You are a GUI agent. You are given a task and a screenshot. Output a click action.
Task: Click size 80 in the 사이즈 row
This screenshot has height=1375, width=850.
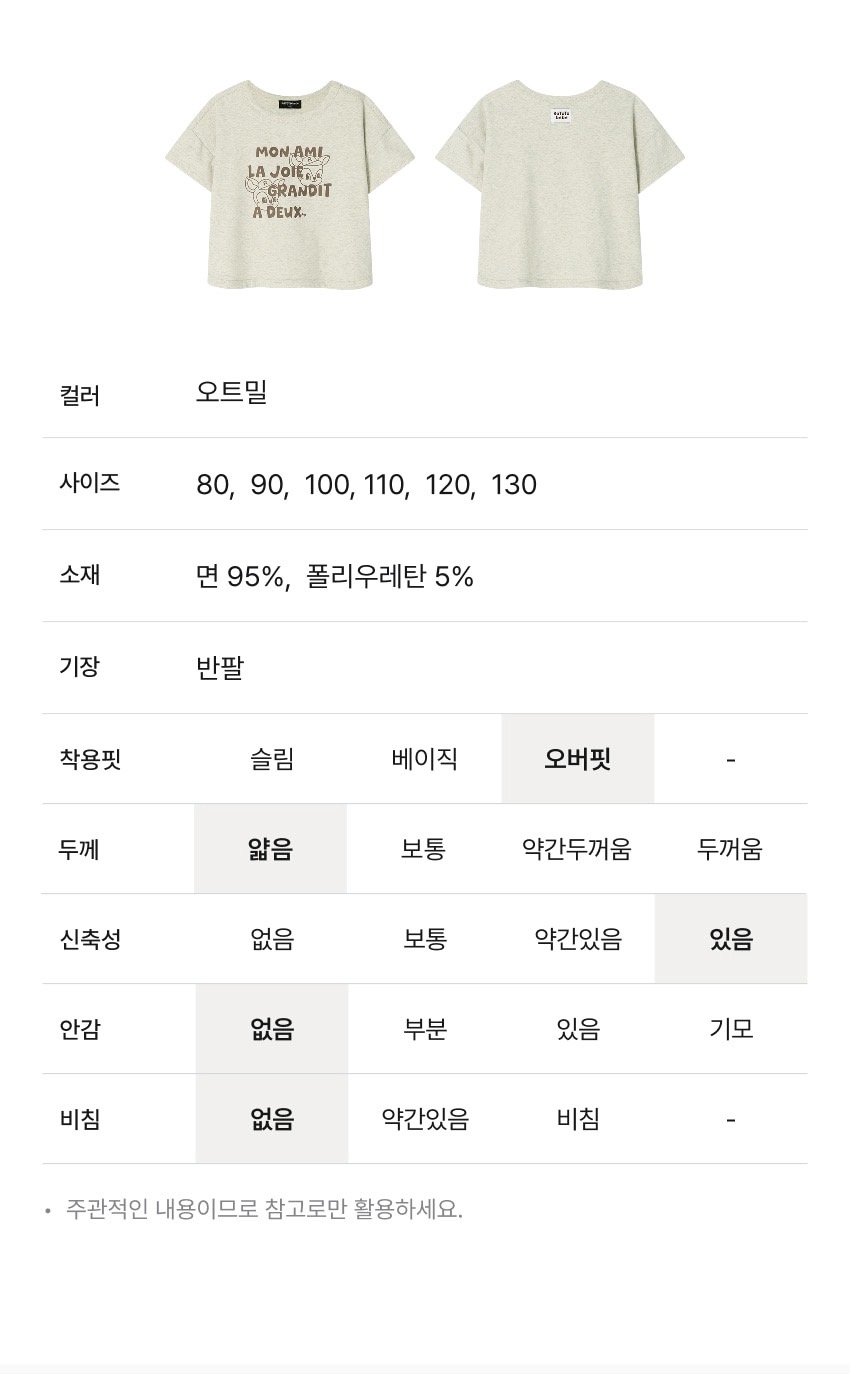tap(212, 485)
